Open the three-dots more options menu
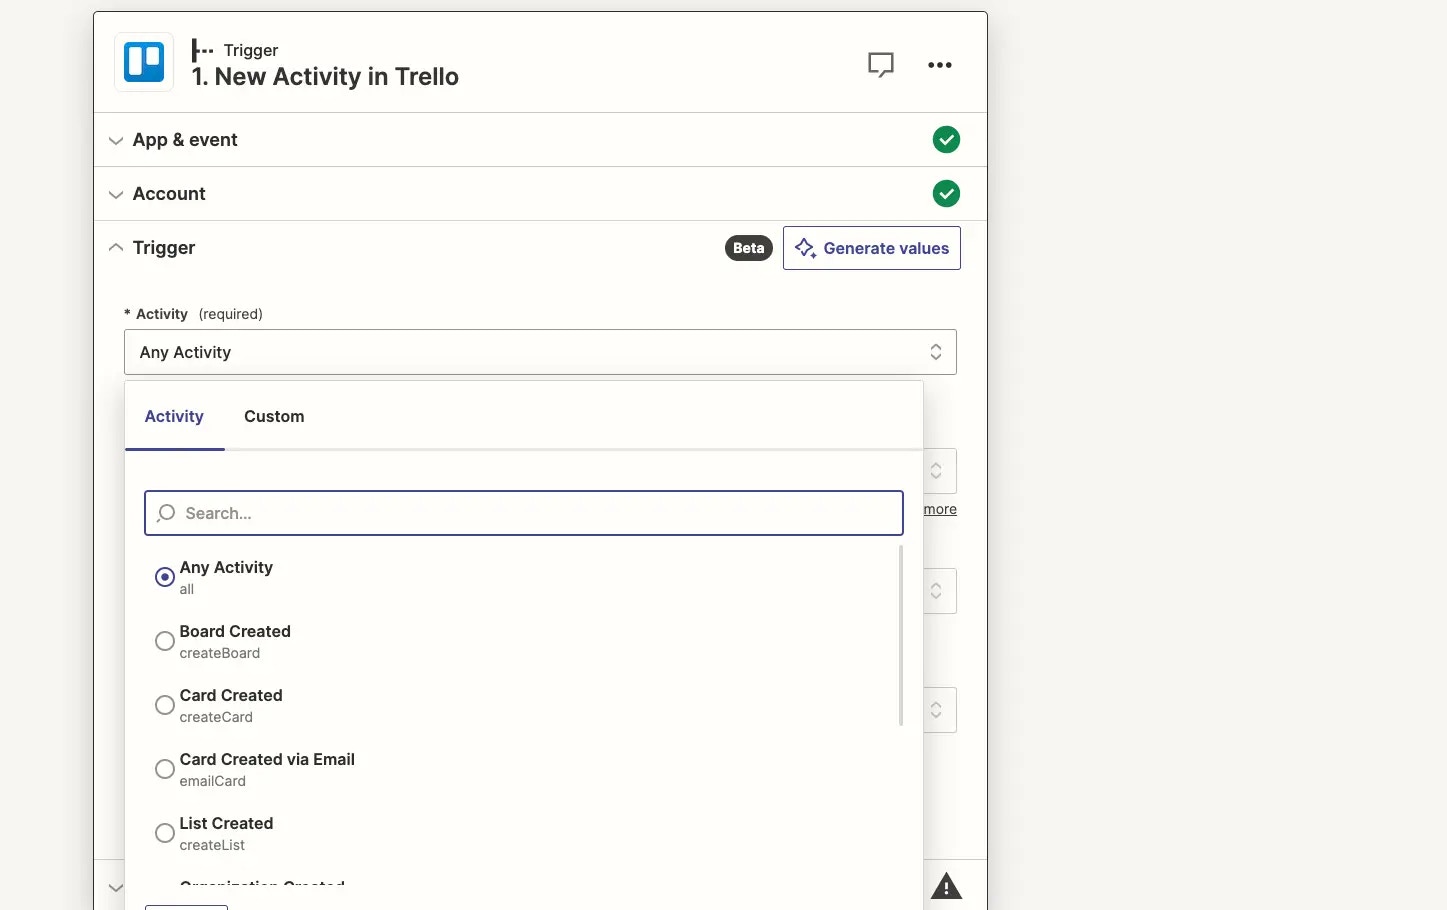This screenshot has height=910, width=1447. click(x=940, y=65)
